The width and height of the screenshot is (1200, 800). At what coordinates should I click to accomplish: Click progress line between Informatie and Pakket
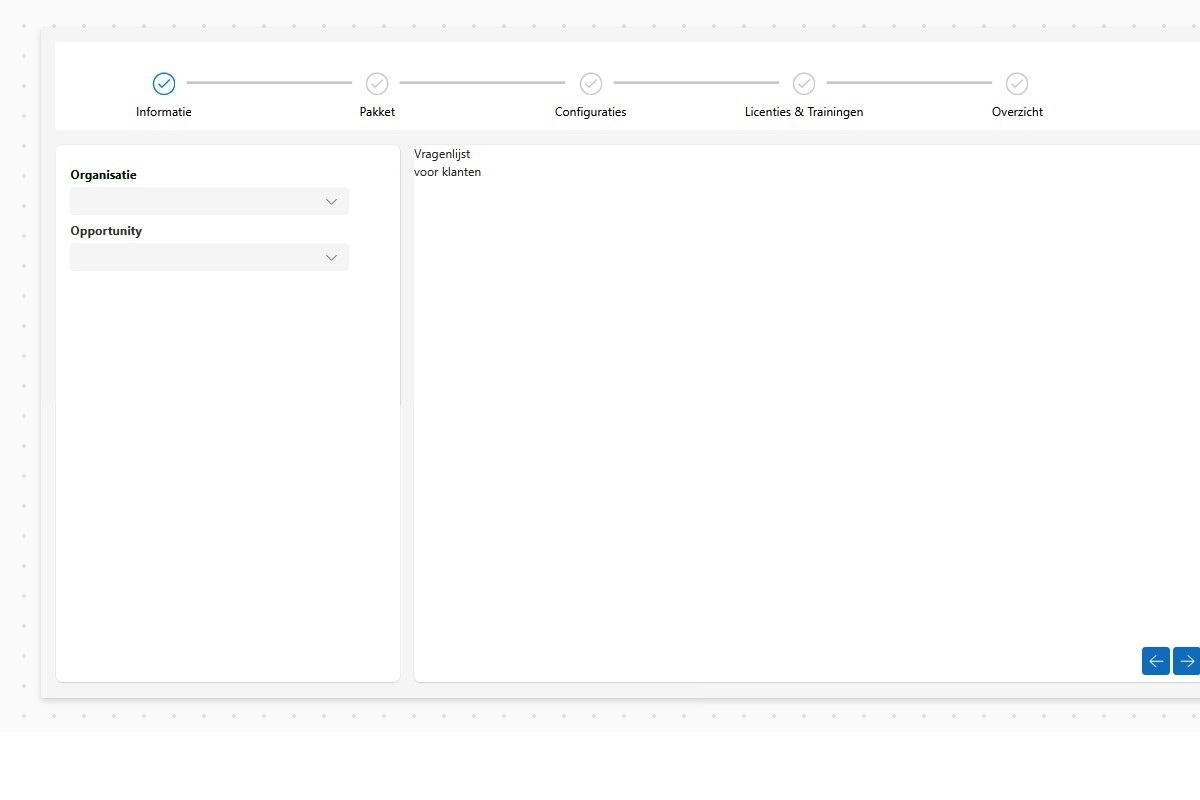point(269,83)
